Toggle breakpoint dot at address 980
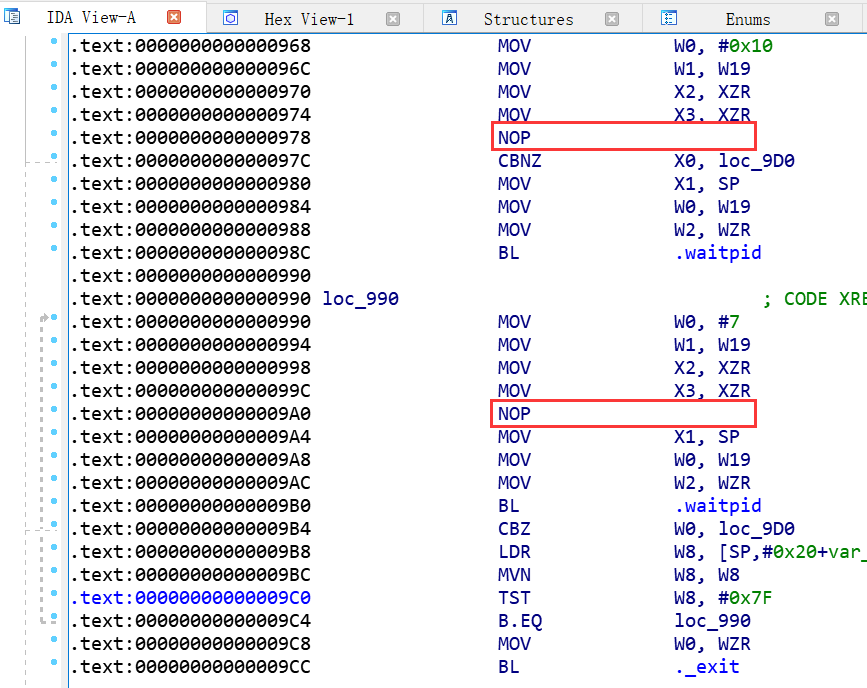The height and width of the screenshot is (688, 867). tap(54, 179)
